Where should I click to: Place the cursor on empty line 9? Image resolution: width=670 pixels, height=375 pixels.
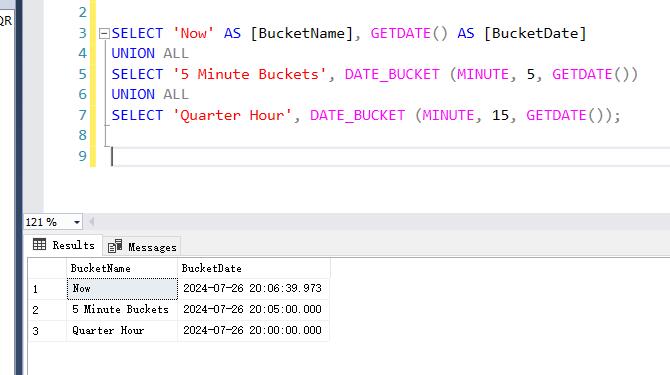385,156
